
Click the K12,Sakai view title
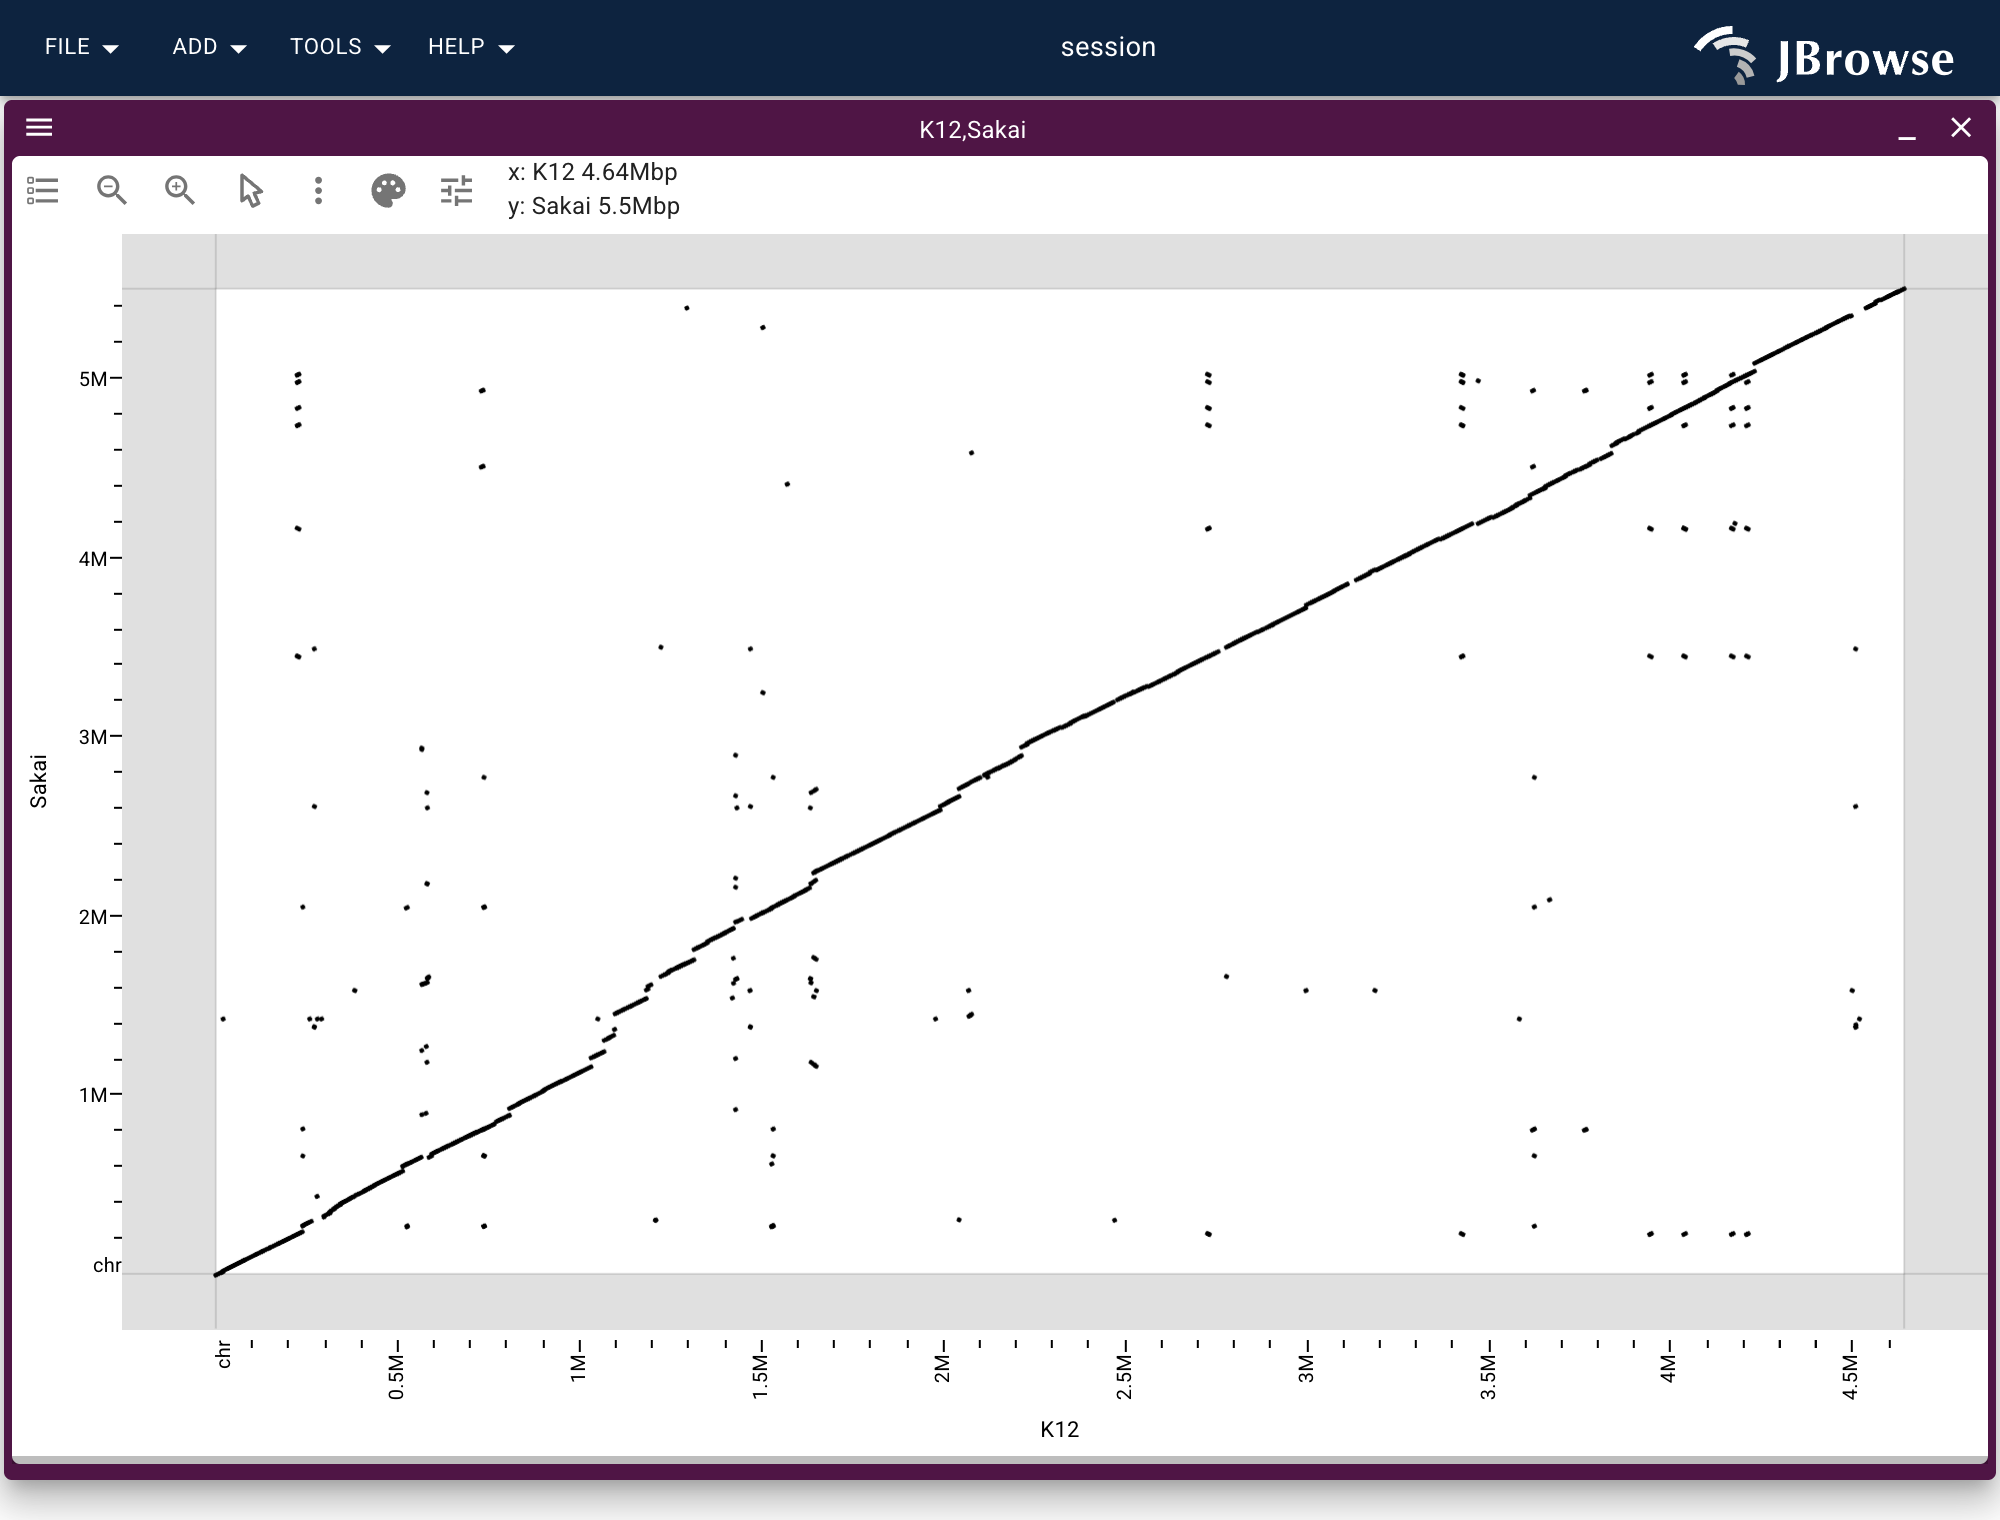click(972, 130)
